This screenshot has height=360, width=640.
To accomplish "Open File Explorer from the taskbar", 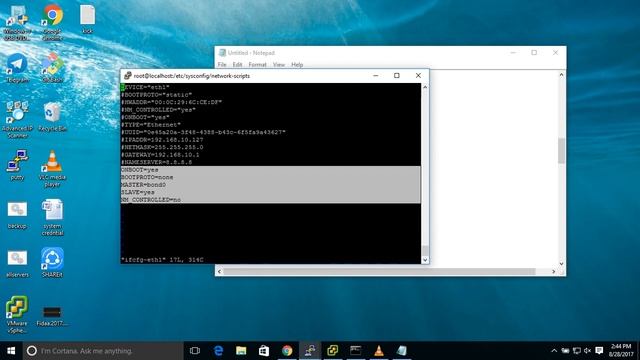I will 241,351.
